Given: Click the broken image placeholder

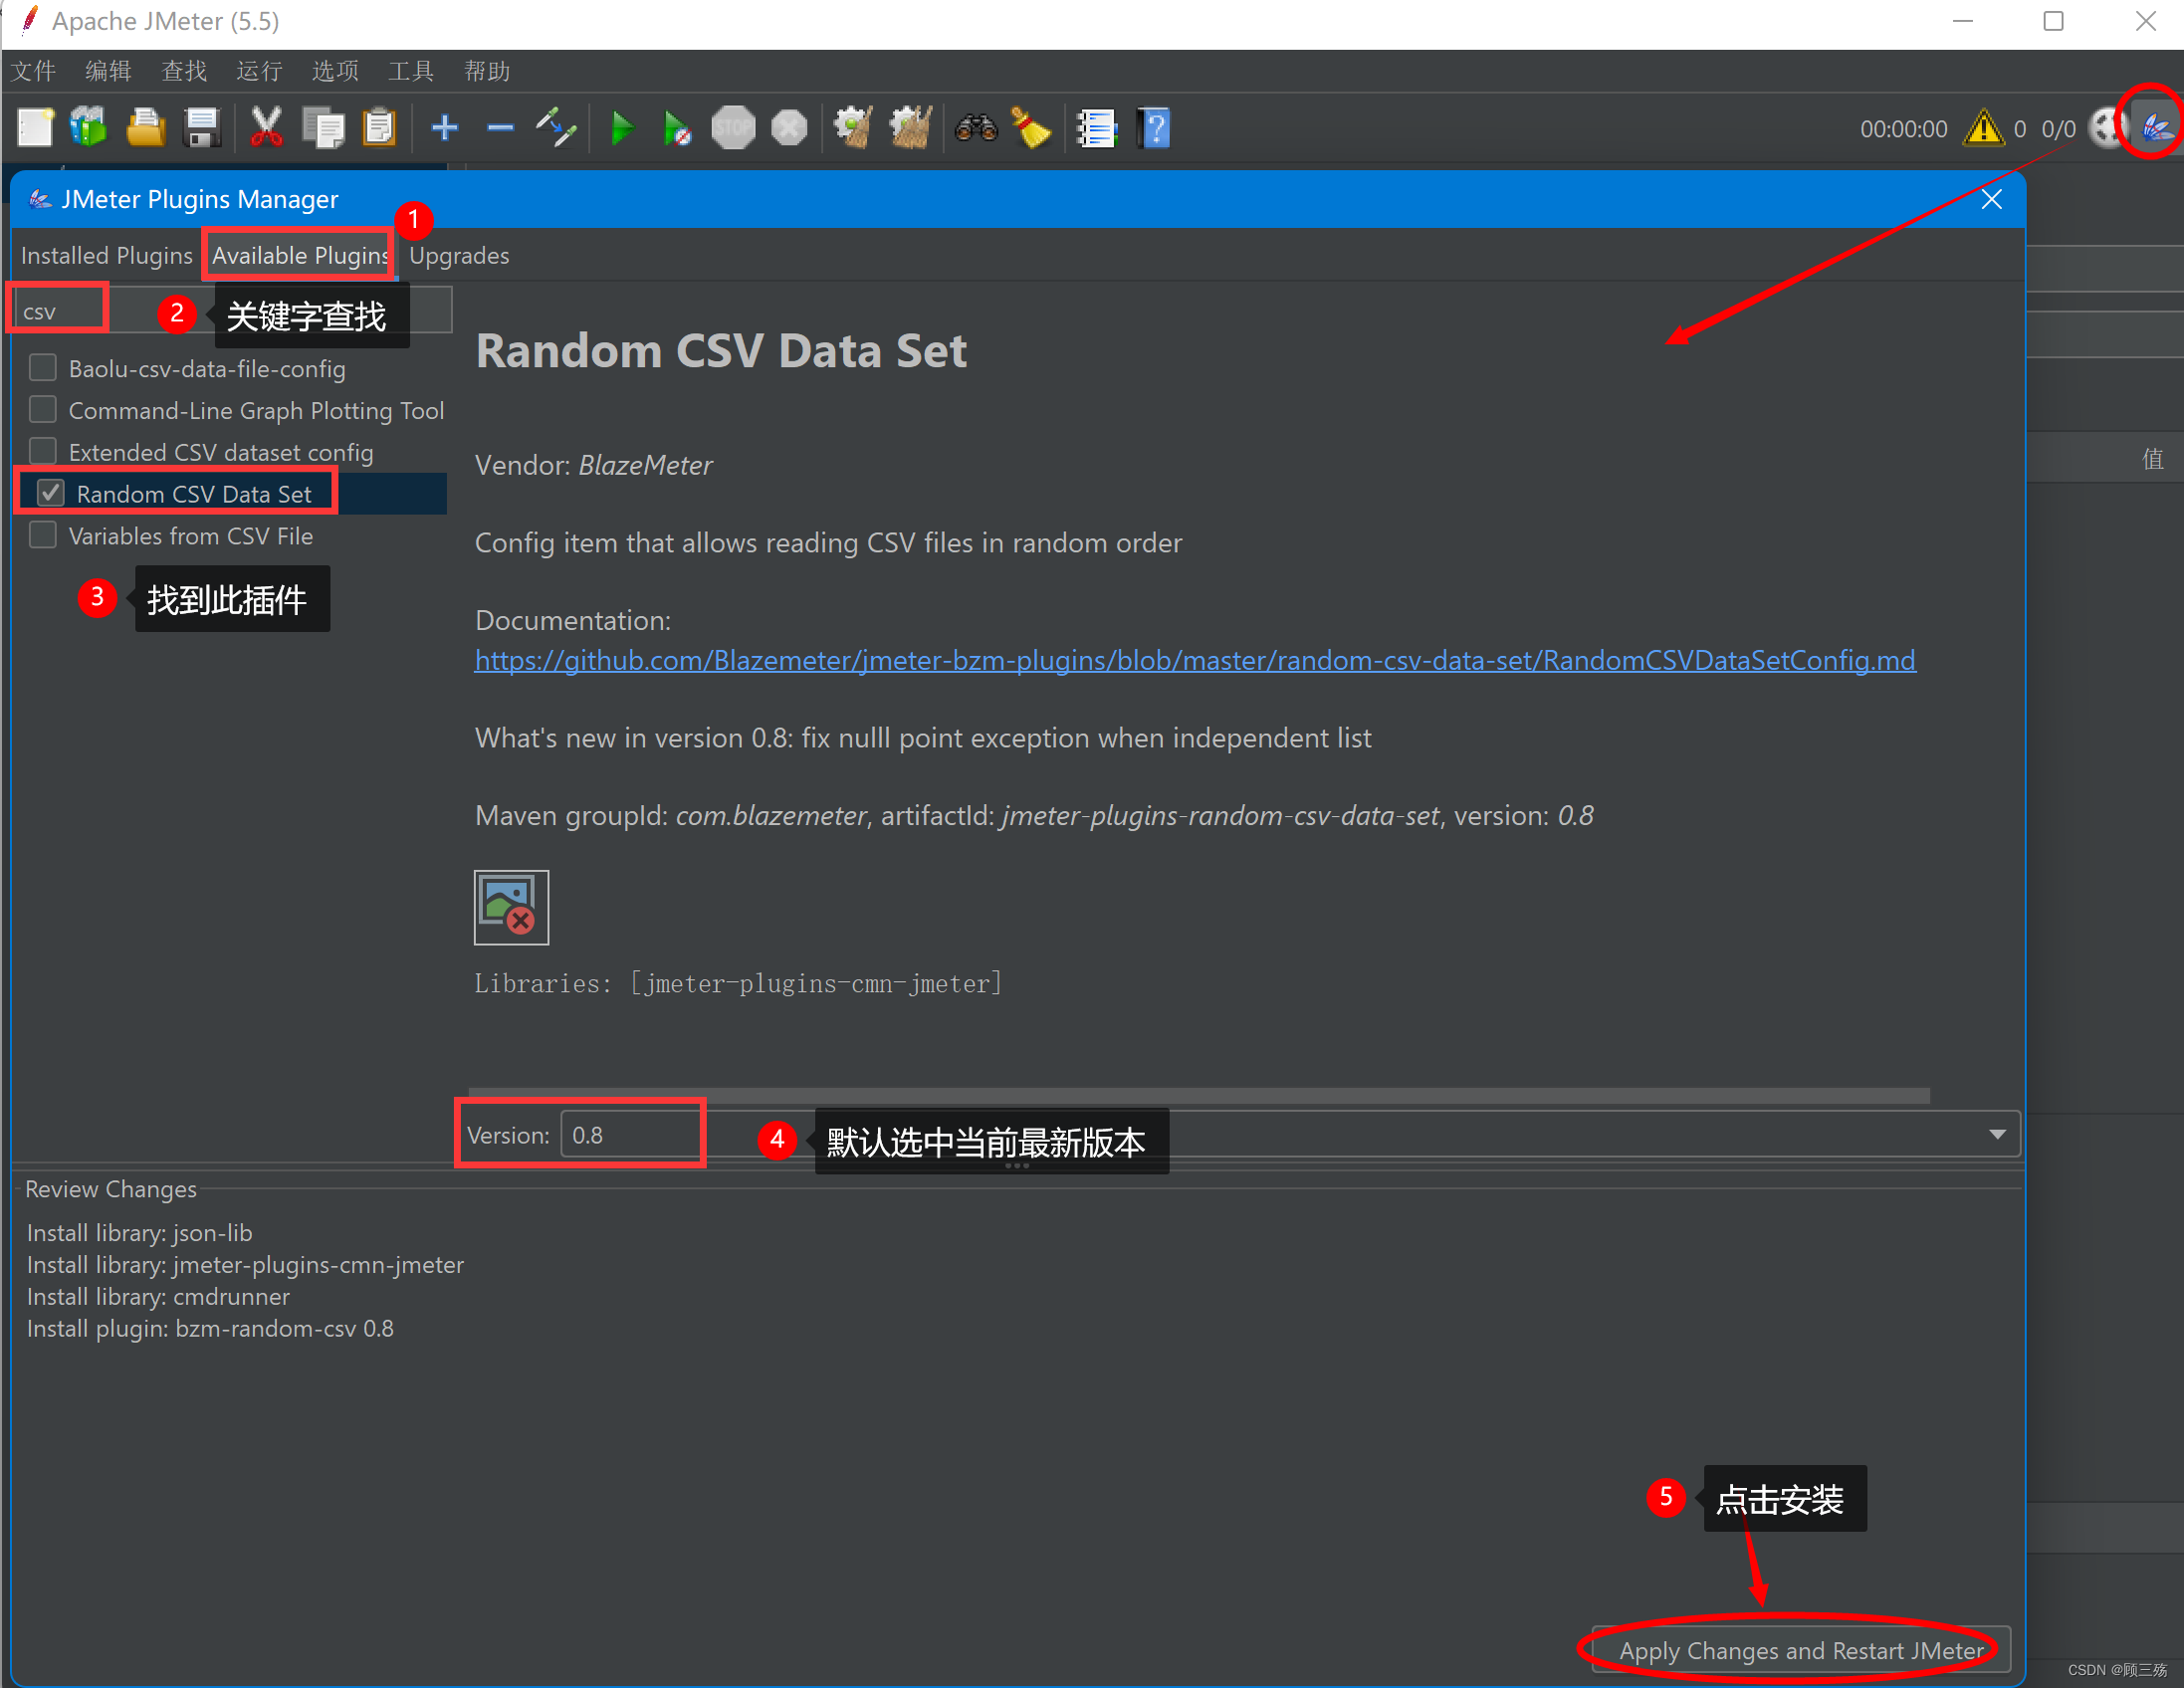Looking at the screenshot, I should (x=511, y=907).
